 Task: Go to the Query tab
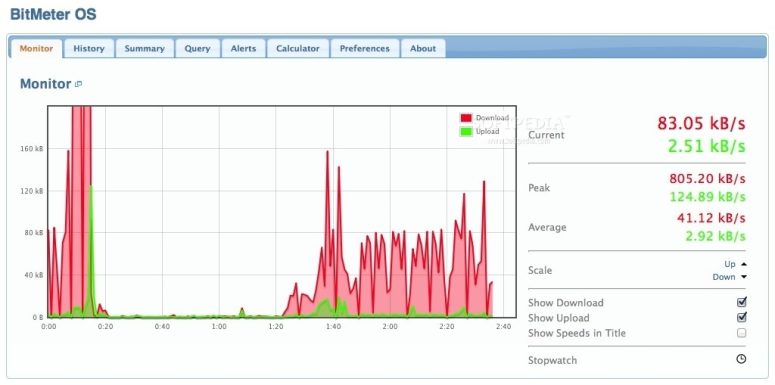(197, 48)
